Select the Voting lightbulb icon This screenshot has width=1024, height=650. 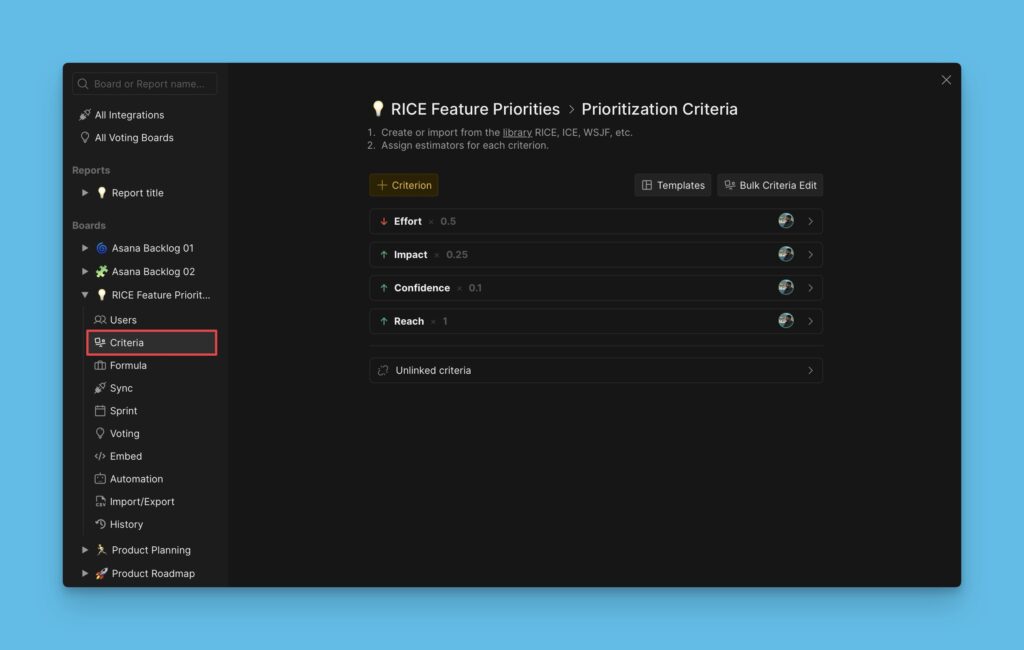click(100, 433)
